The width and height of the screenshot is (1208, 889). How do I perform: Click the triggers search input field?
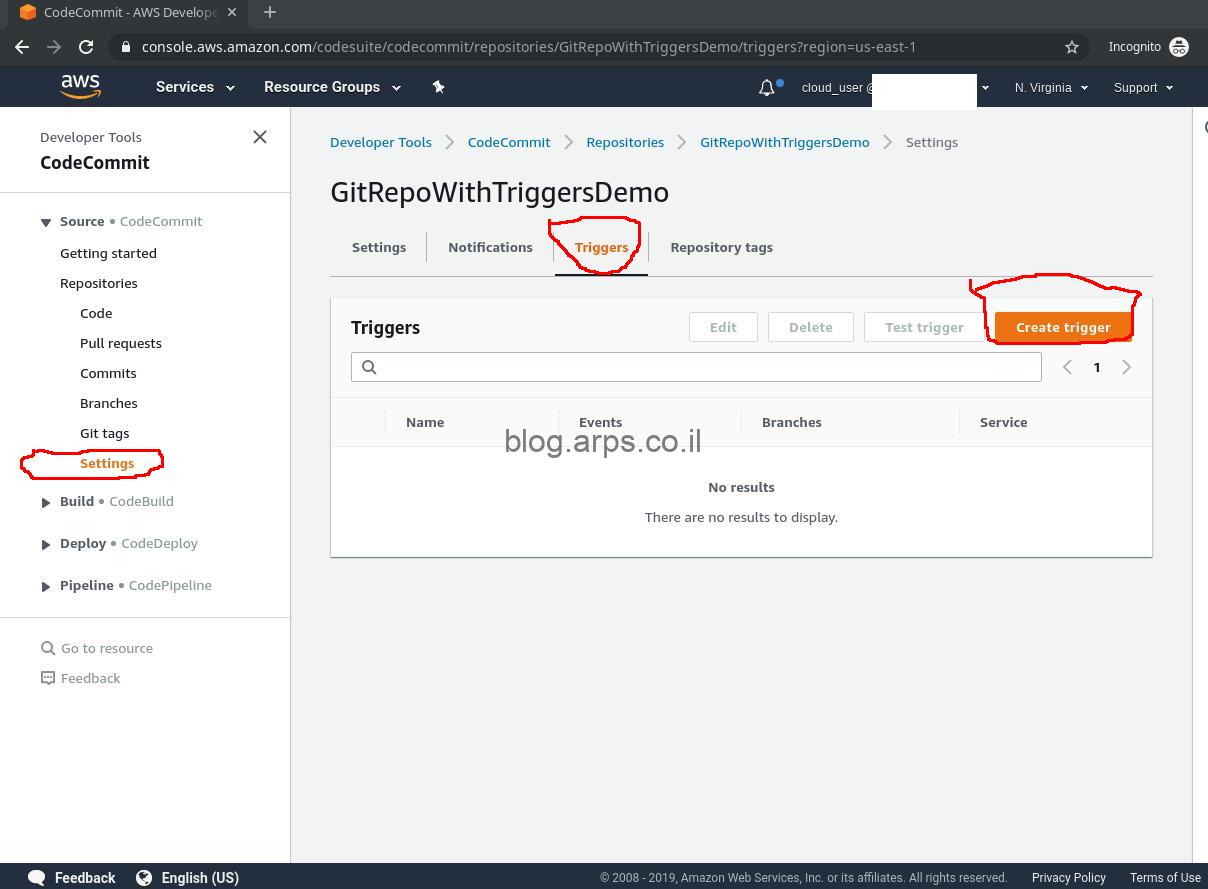pos(696,367)
